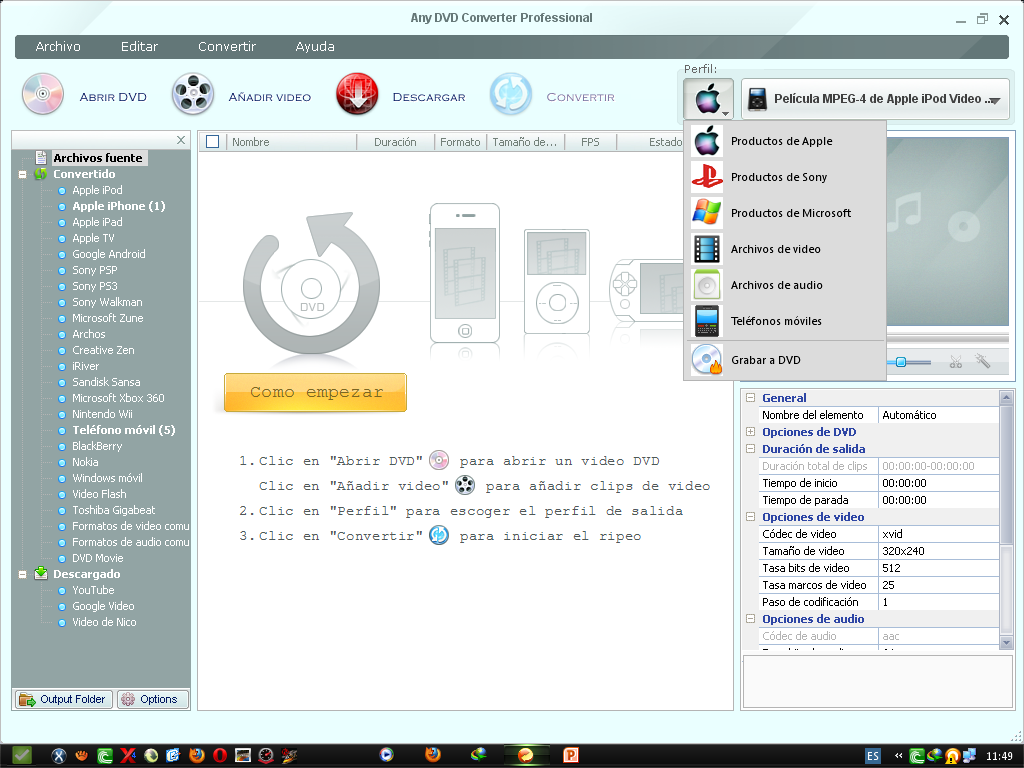
Task: Click the Códec de video value xvid
Action: click(938, 534)
